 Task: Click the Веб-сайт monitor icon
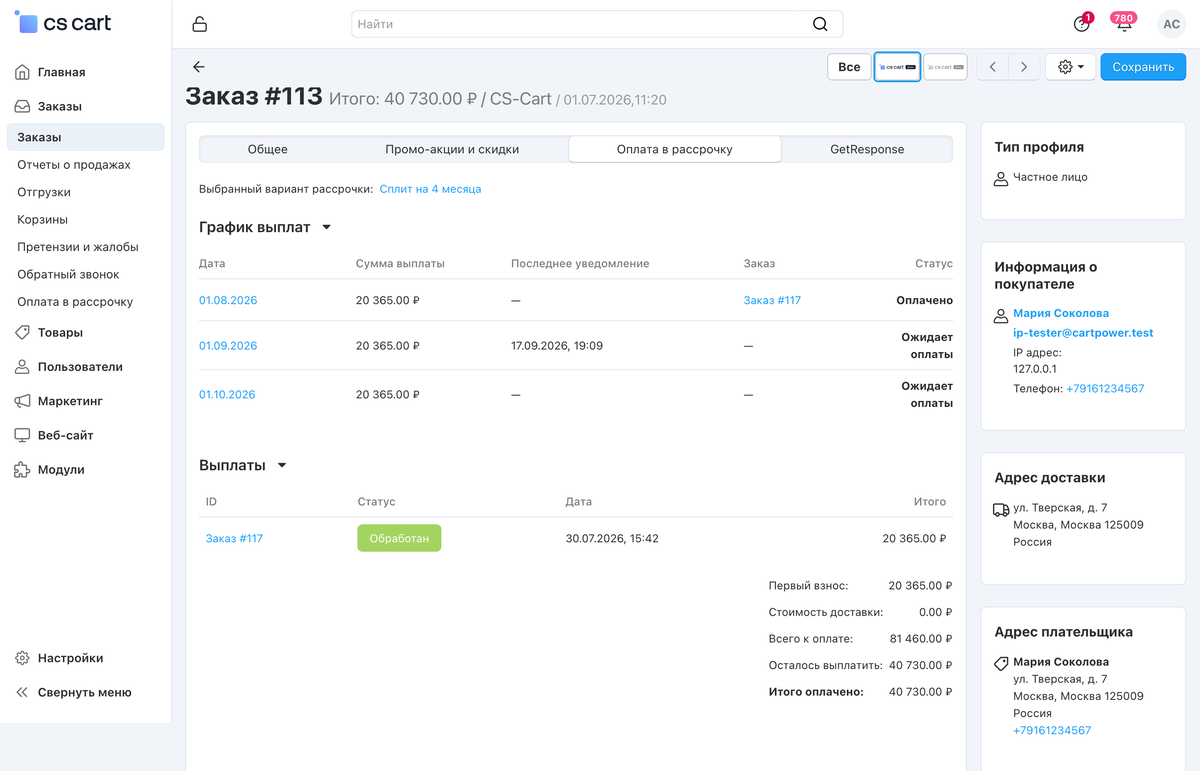click(22, 435)
